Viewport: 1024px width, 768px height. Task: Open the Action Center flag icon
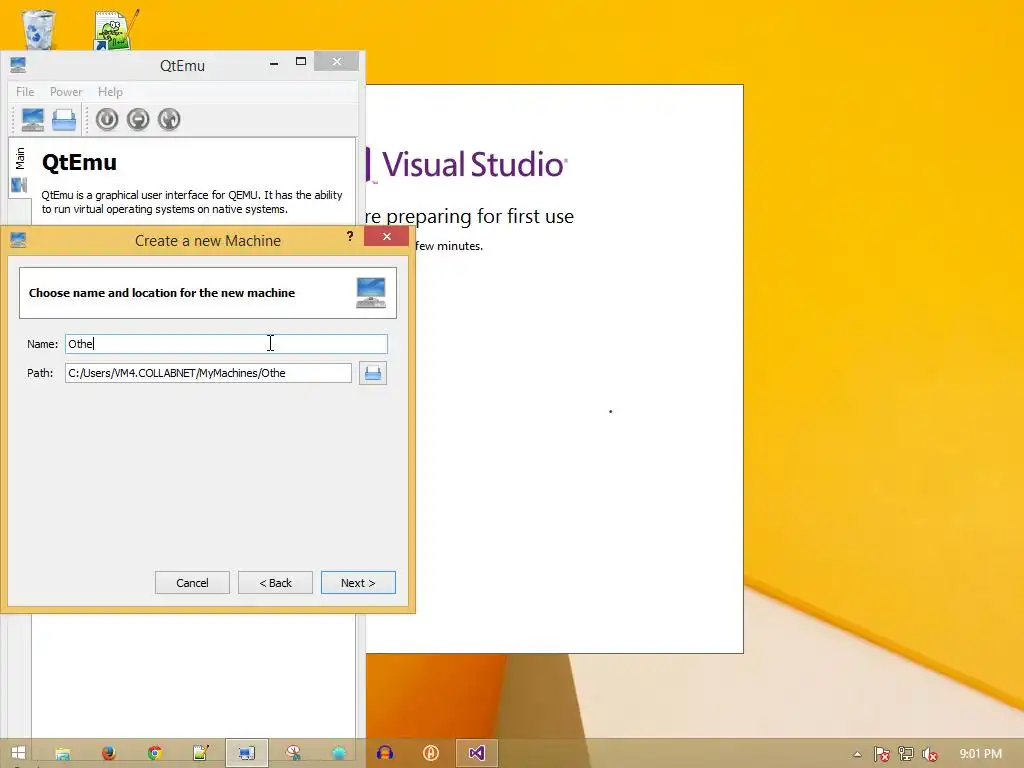(882, 754)
